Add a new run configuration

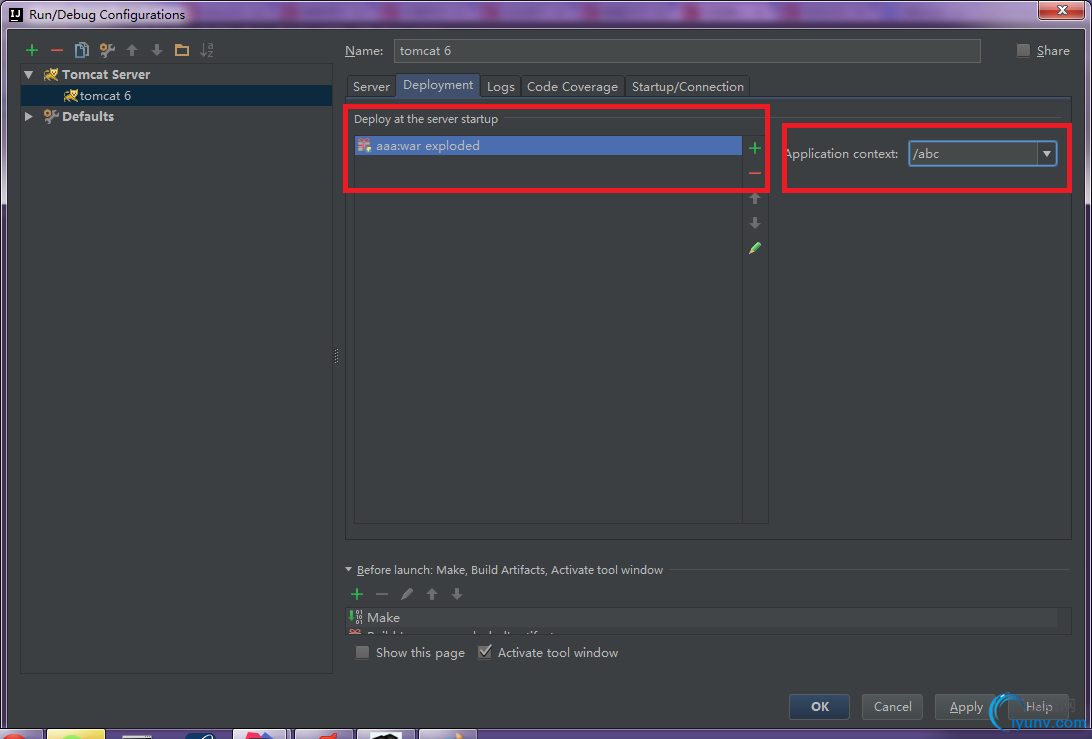[32, 50]
